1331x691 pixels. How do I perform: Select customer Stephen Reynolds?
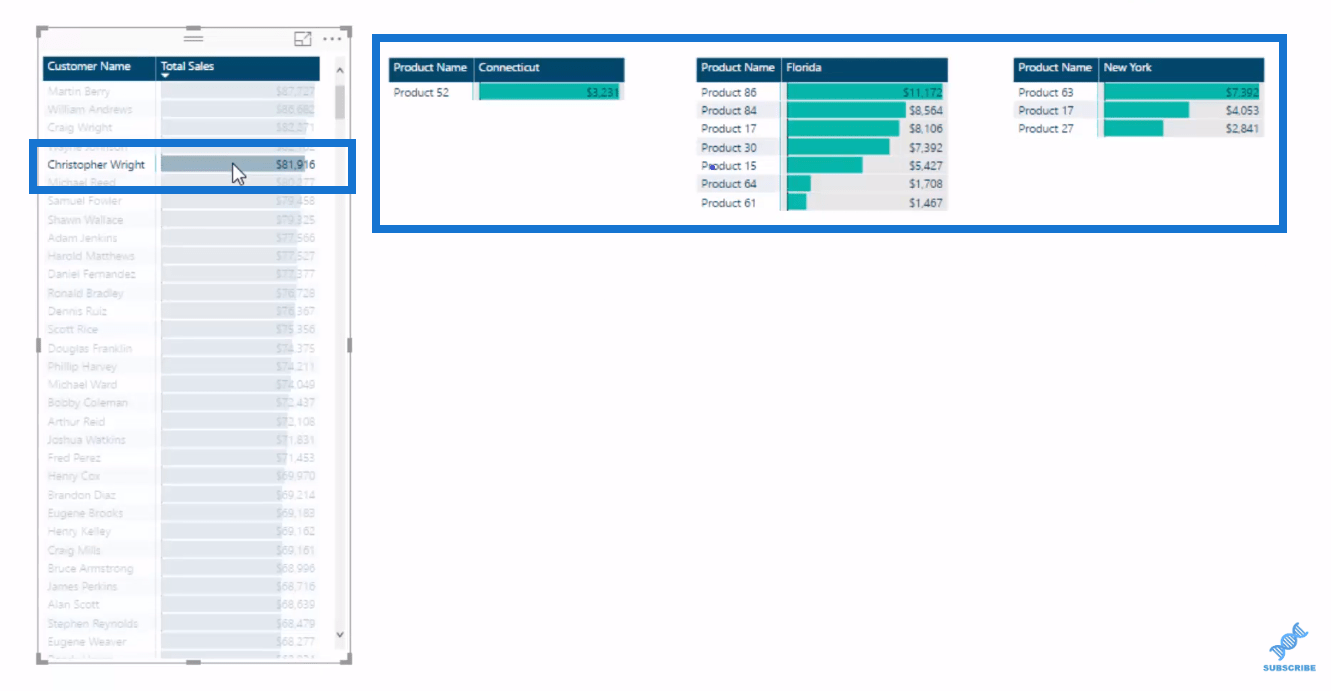[92, 623]
